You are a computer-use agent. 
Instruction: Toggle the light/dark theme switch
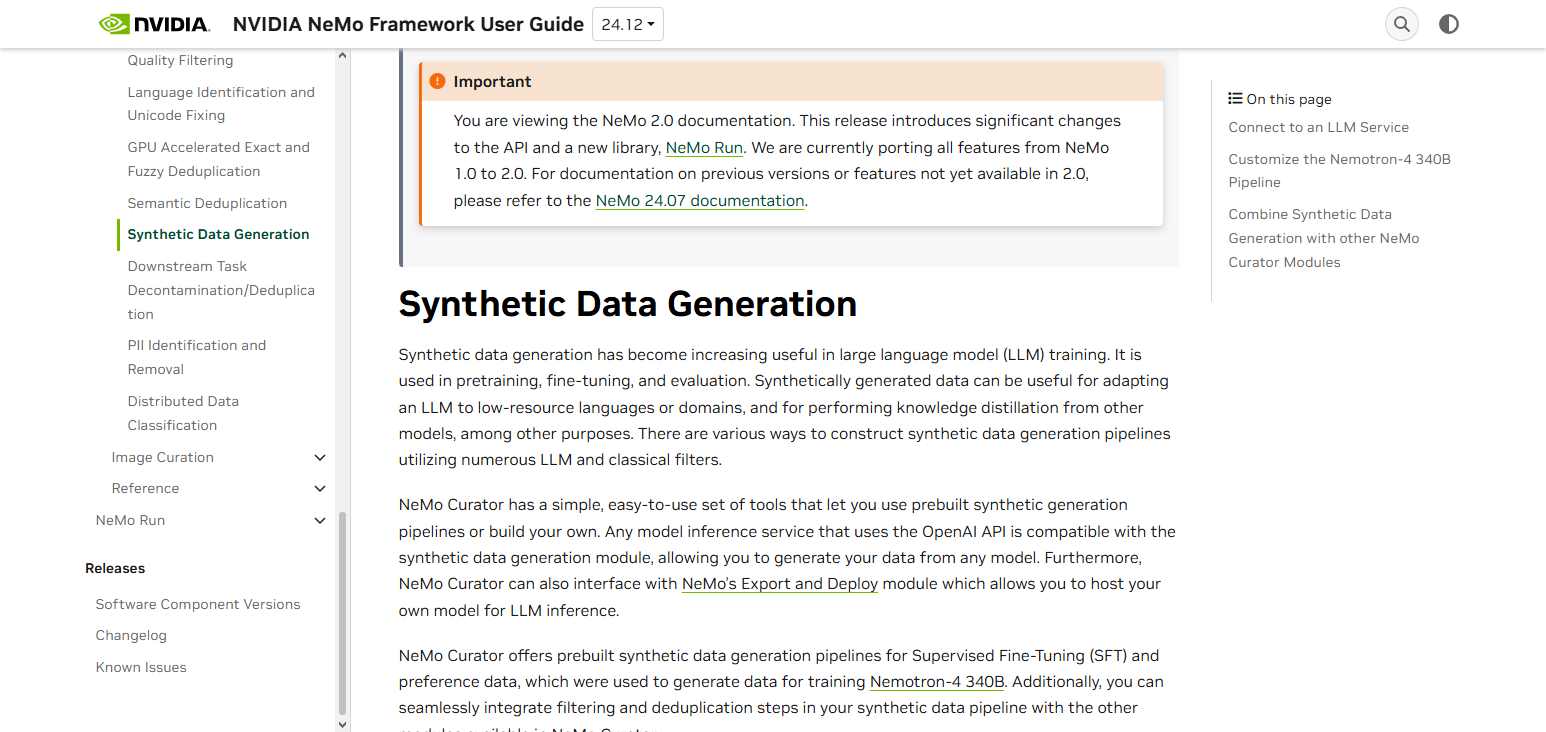1449,24
